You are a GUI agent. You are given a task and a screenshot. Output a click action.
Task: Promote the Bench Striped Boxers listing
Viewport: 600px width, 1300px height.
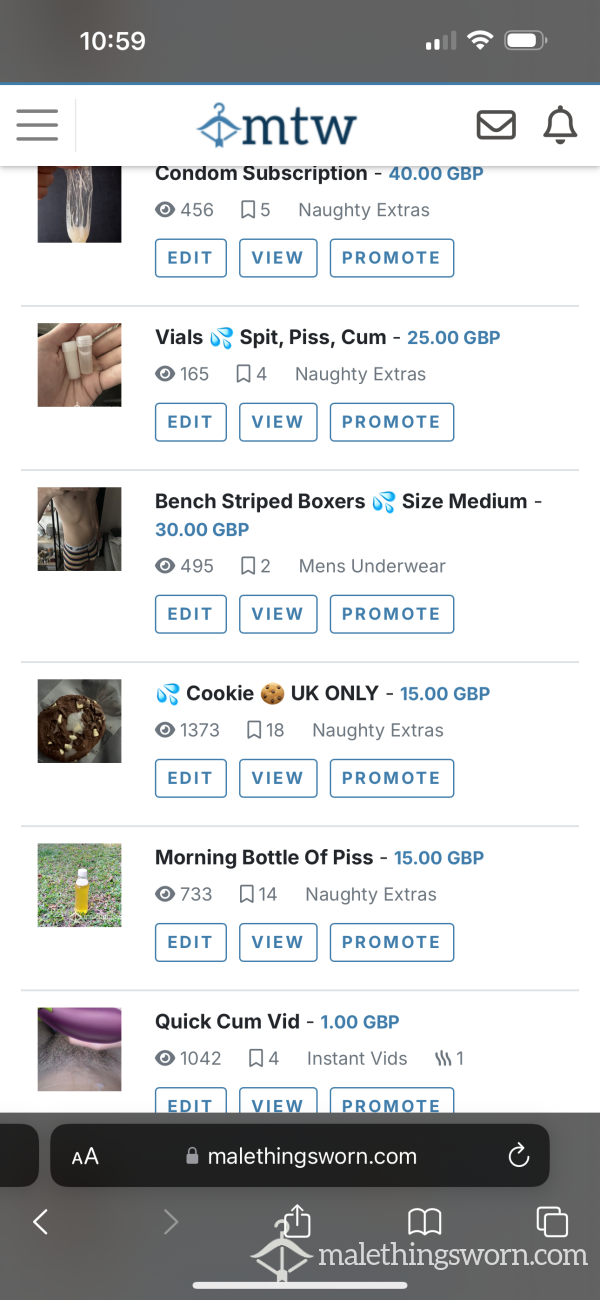[391, 614]
